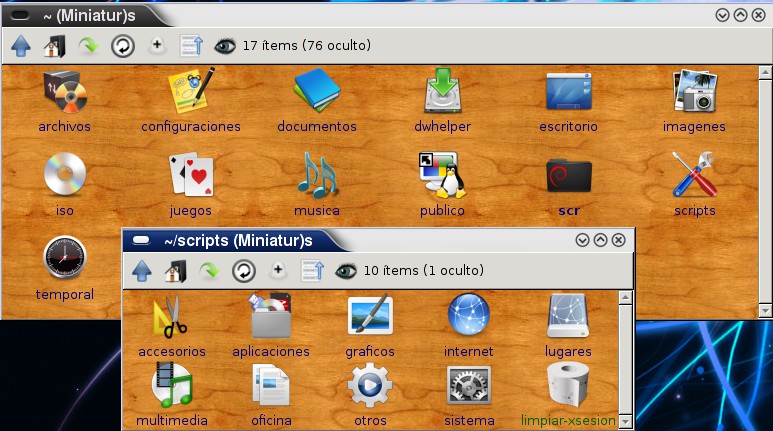Minimize the ~ window with down chevron
Viewport: 773px width, 431px height.
(722, 15)
